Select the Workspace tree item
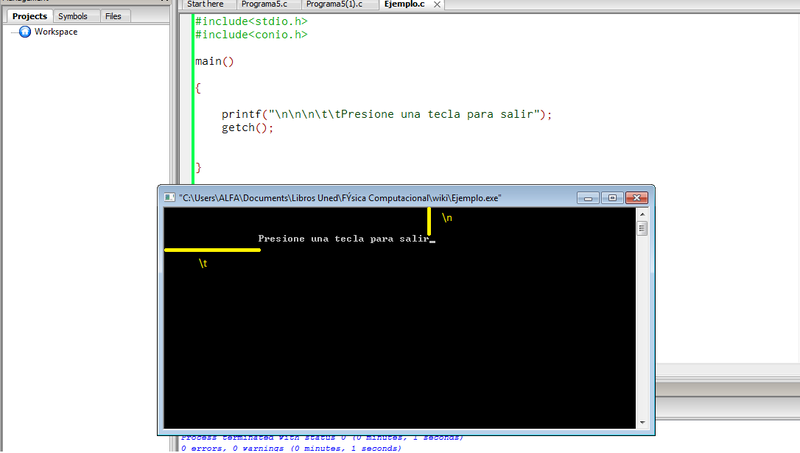800x453 pixels. pyautogui.click(x=56, y=32)
